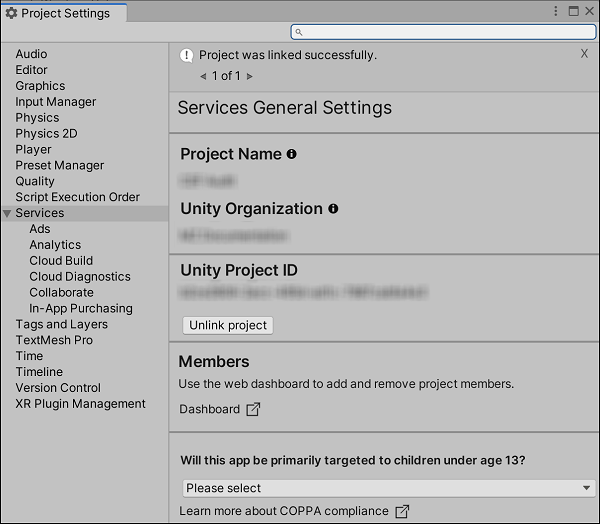This screenshot has height=524, width=600.
Task: Click the Unlink project button
Action: 228,325
